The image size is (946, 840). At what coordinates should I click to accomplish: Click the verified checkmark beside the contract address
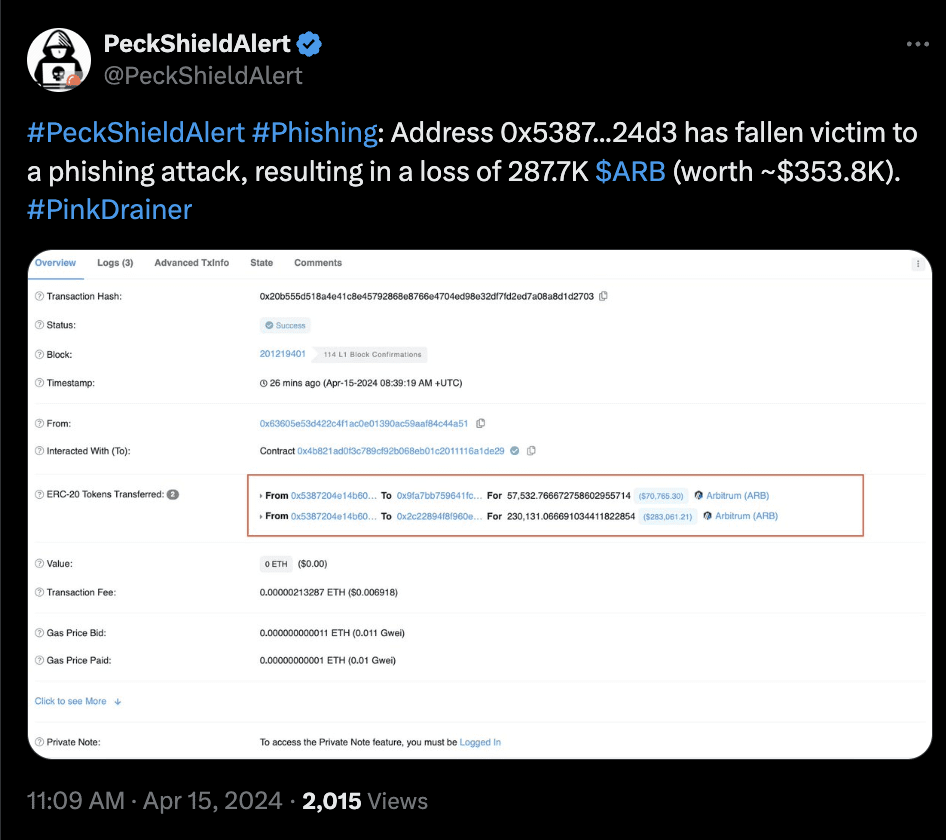pyautogui.click(x=515, y=451)
